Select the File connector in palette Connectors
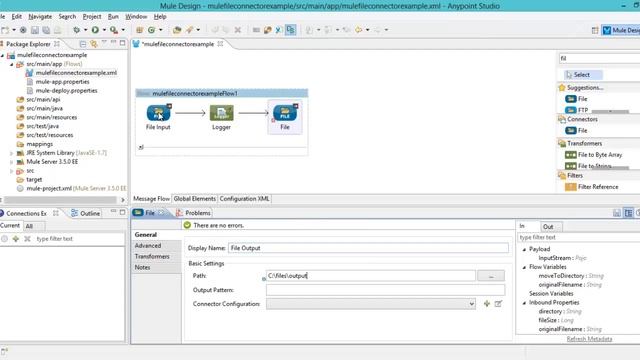The width and height of the screenshot is (640, 360). 576,131
